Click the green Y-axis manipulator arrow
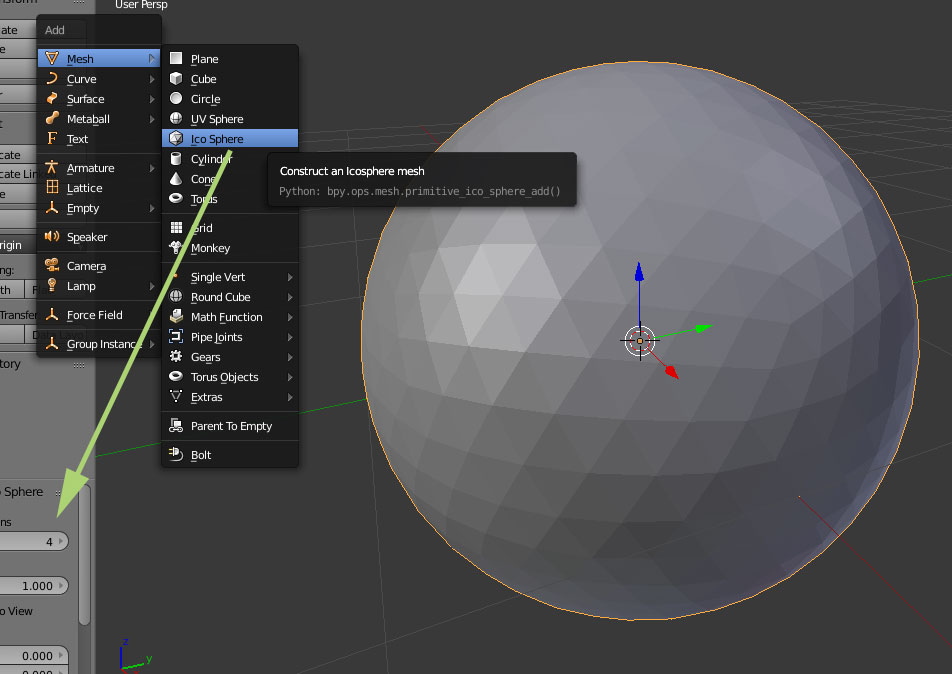This screenshot has width=952, height=674. (x=702, y=328)
